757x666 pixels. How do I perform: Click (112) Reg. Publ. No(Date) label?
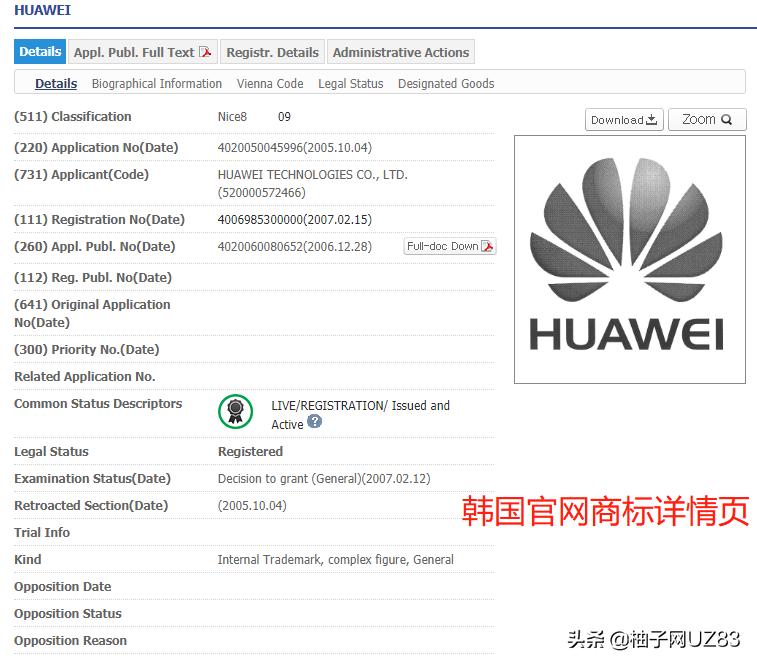[x=93, y=278]
